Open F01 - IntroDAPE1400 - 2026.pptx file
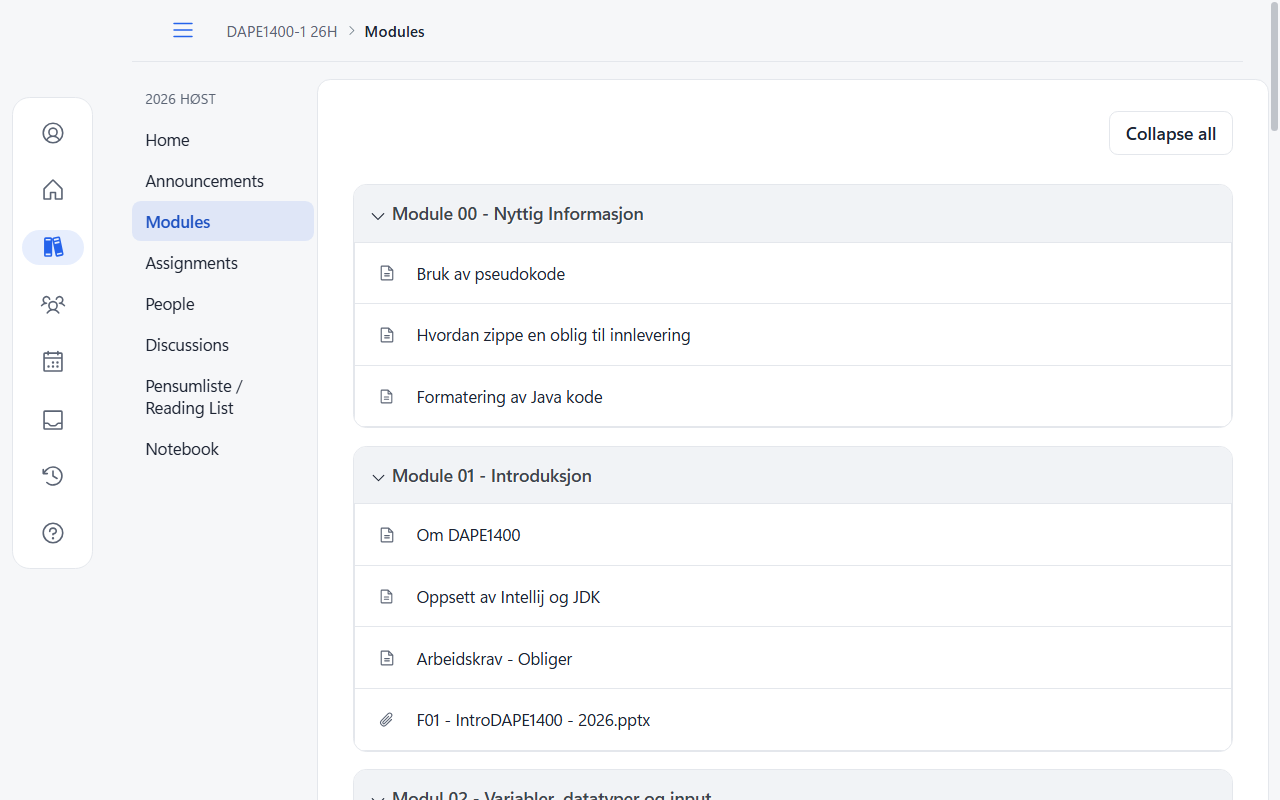Viewport: 1280px width, 800px height. pos(534,720)
